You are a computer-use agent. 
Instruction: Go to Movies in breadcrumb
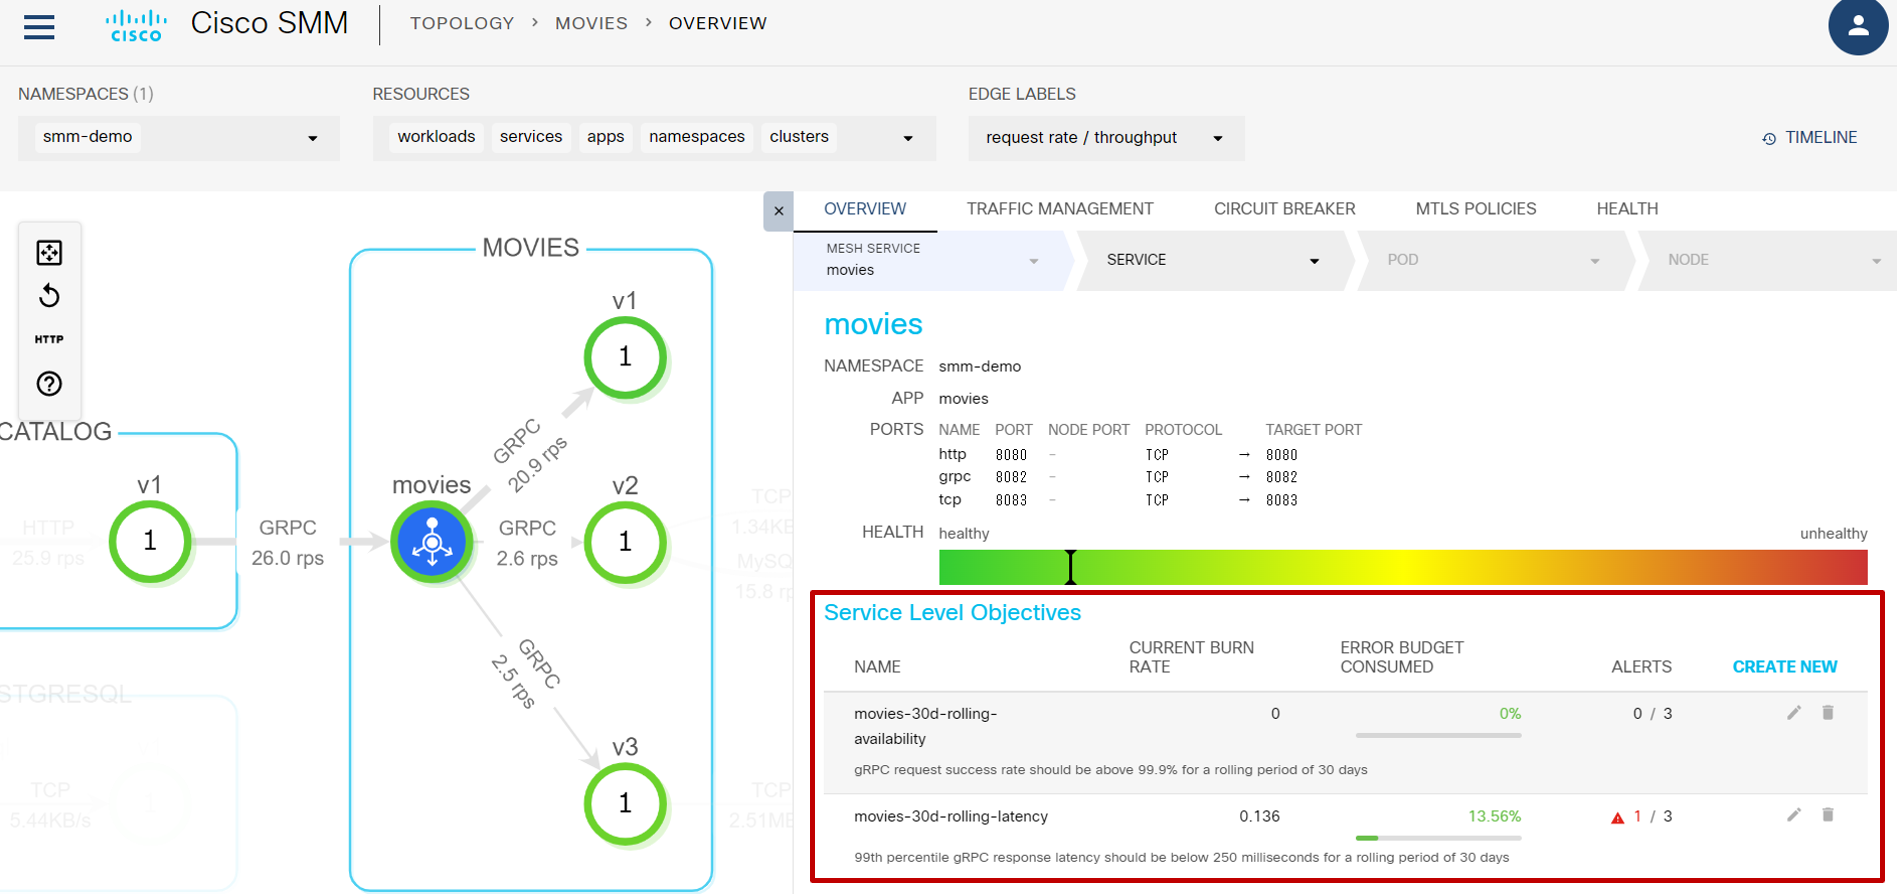(x=591, y=23)
